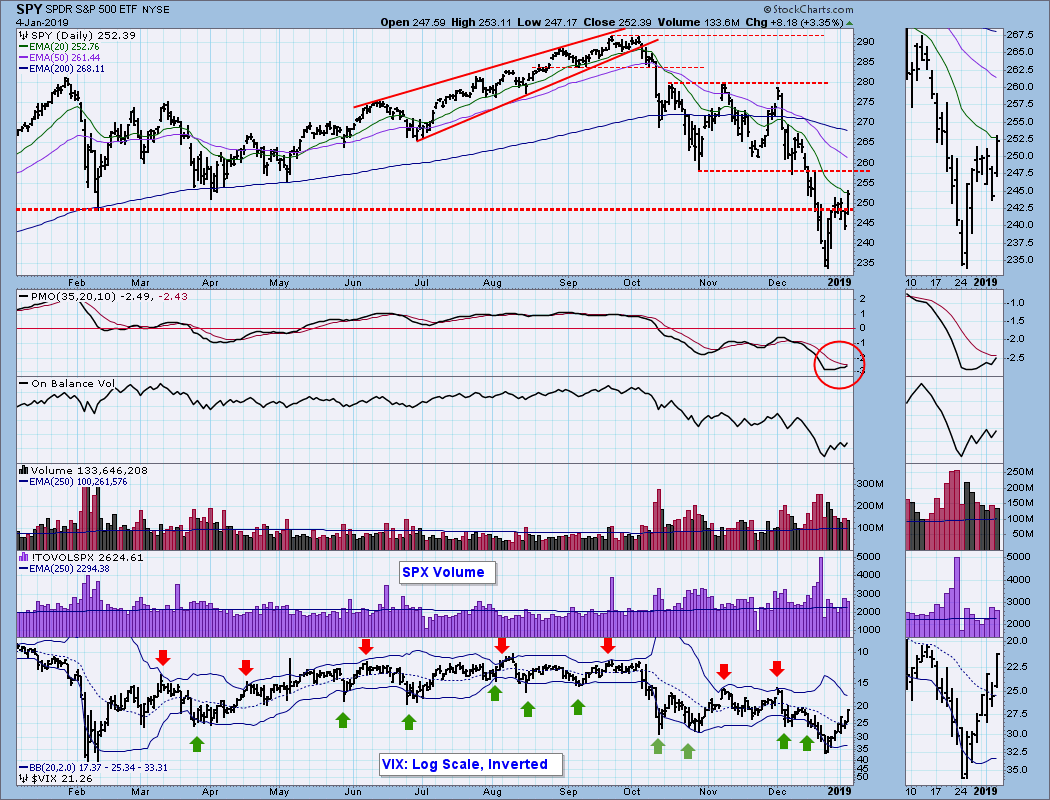Image resolution: width=1050 pixels, height=800 pixels.
Task: Click the Jul label under the price panel
Action: [421, 283]
